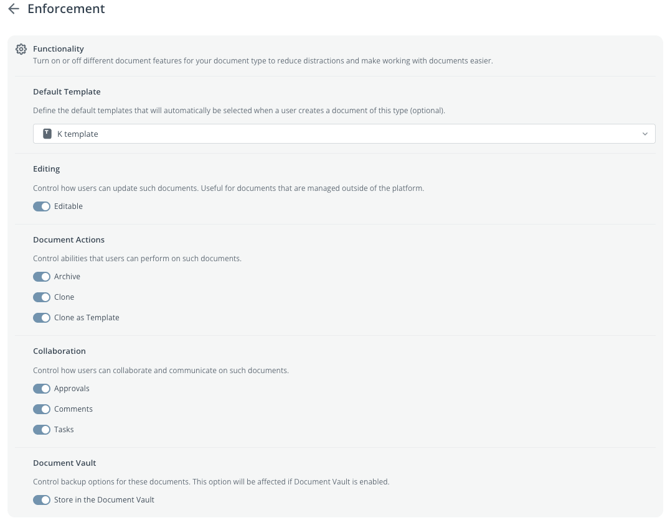The height and width of the screenshot is (523, 670).
Task: Toggle Store in the Document Vault
Action: coord(41,500)
